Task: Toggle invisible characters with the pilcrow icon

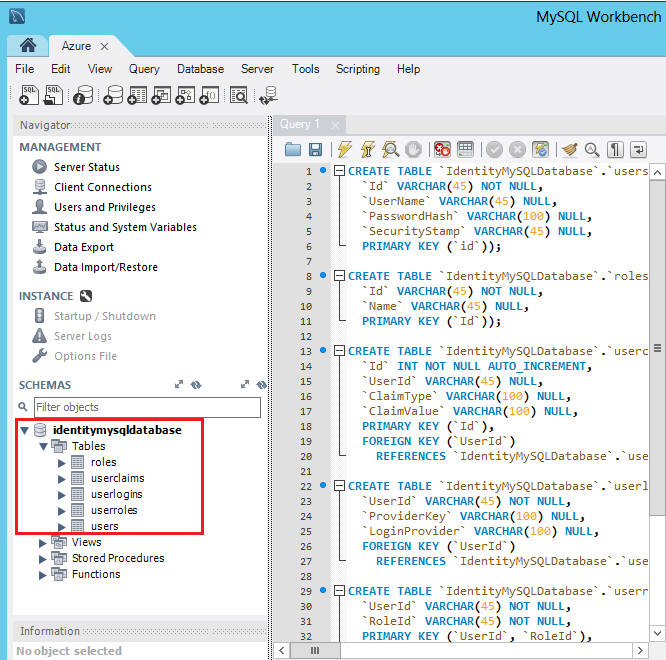Action: pos(615,150)
